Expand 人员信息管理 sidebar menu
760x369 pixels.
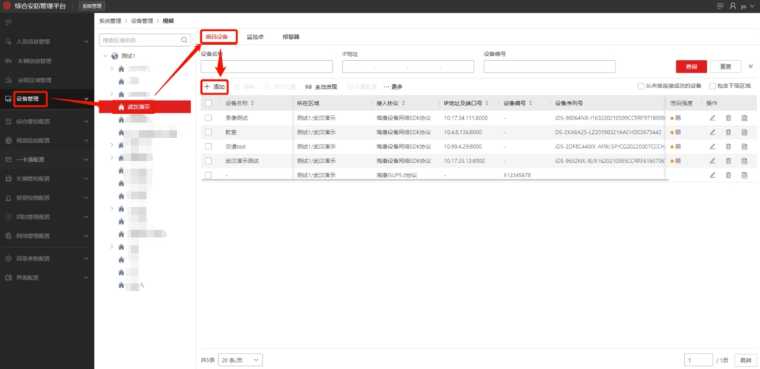pyautogui.click(x=47, y=42)
